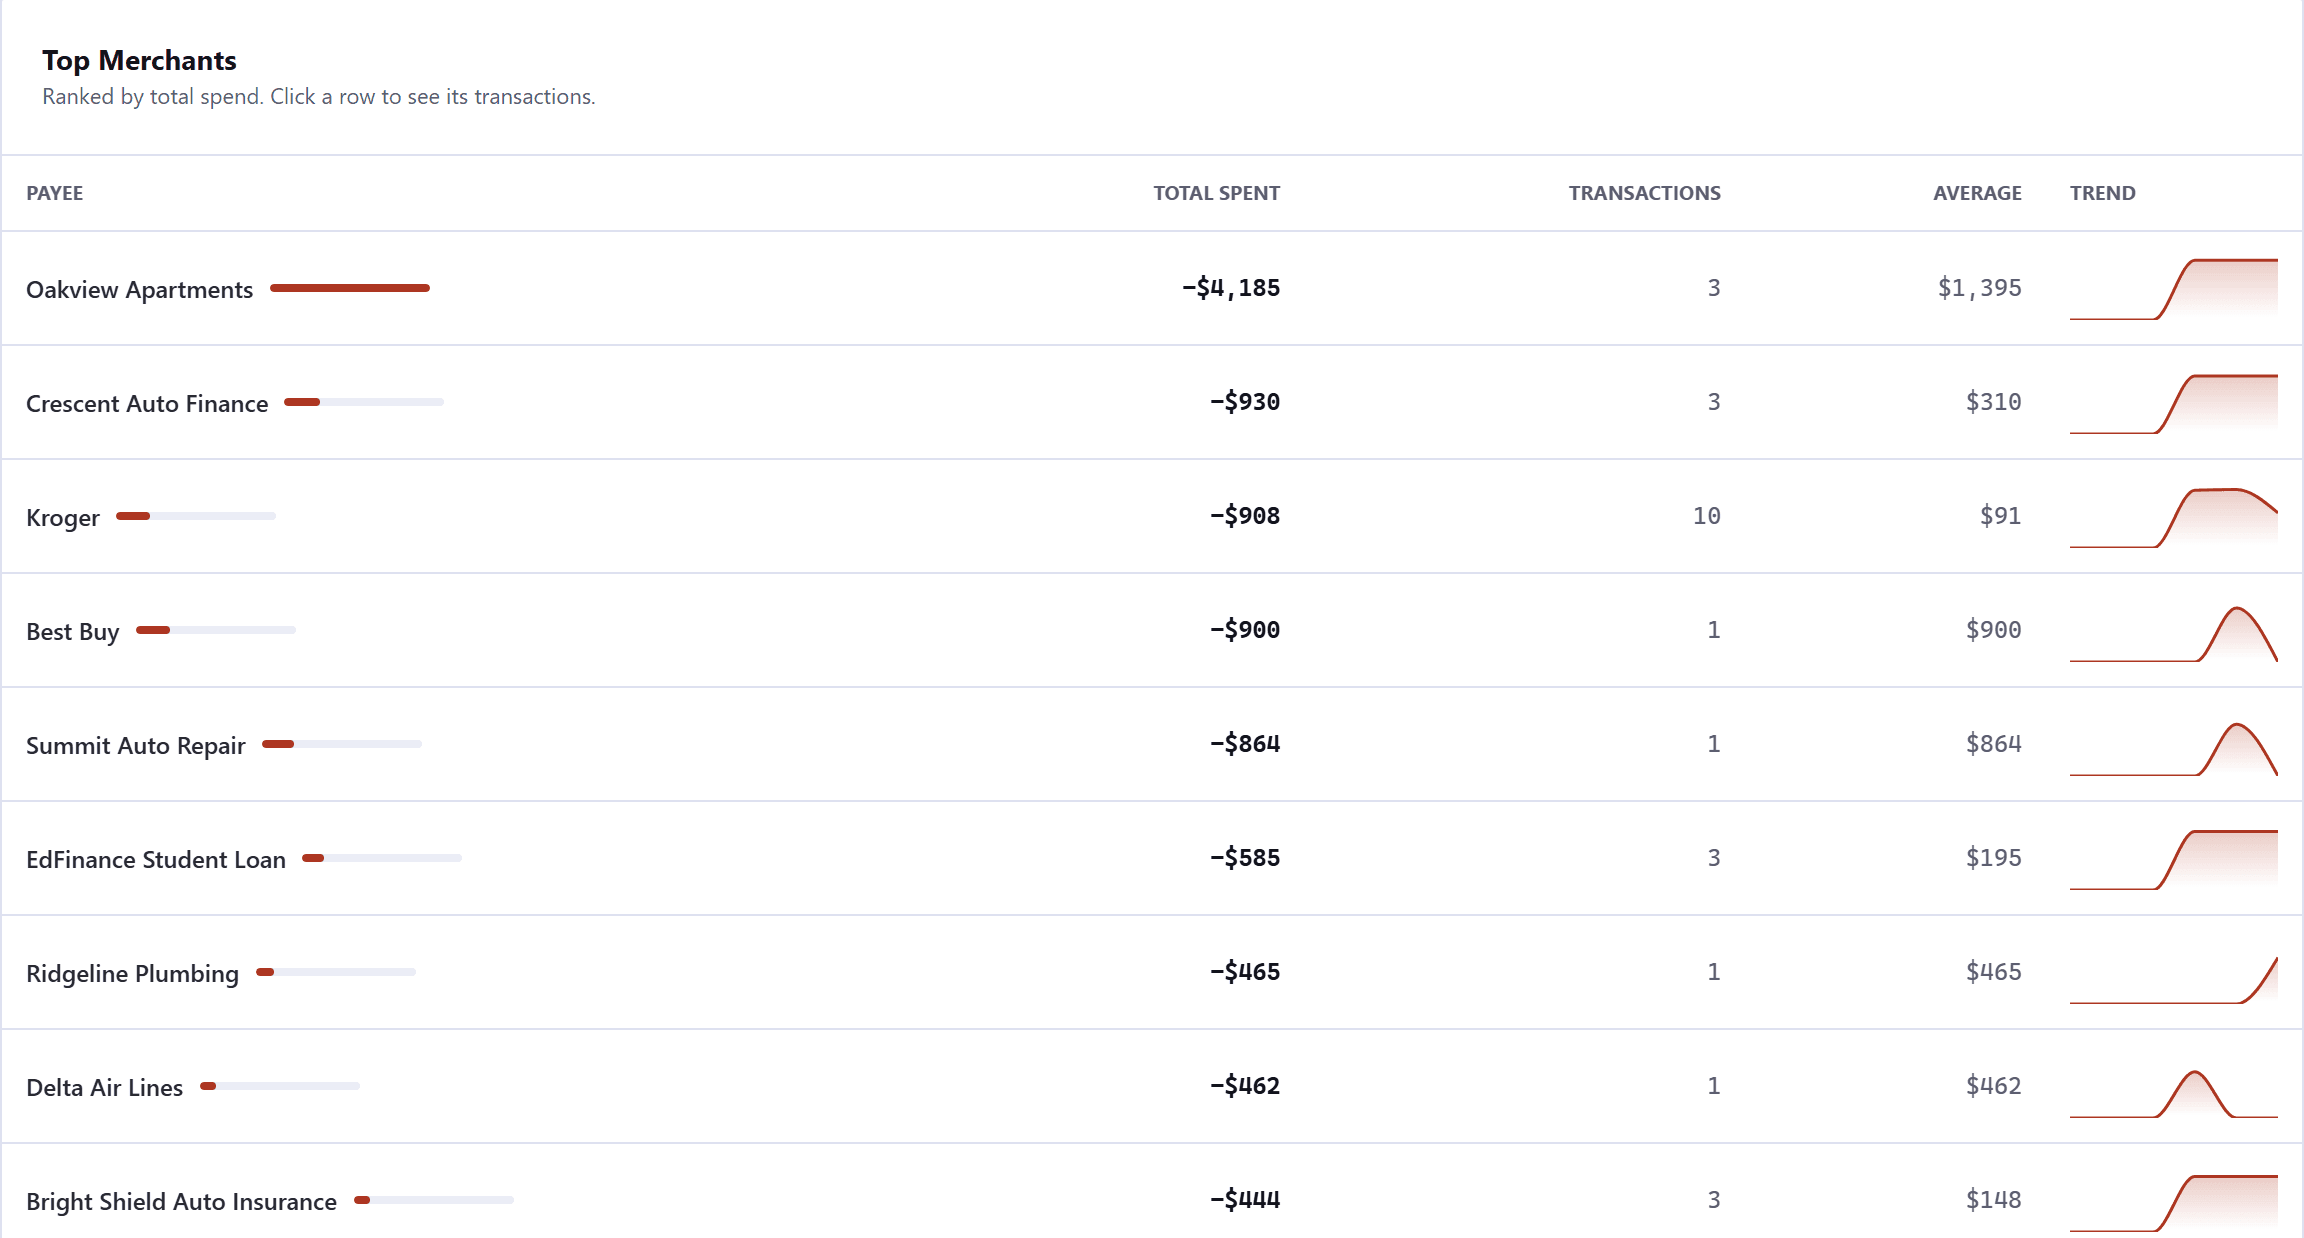Click the $462 average for Delta
Screen dimensions: 2304x1238
(1994, 1086)
